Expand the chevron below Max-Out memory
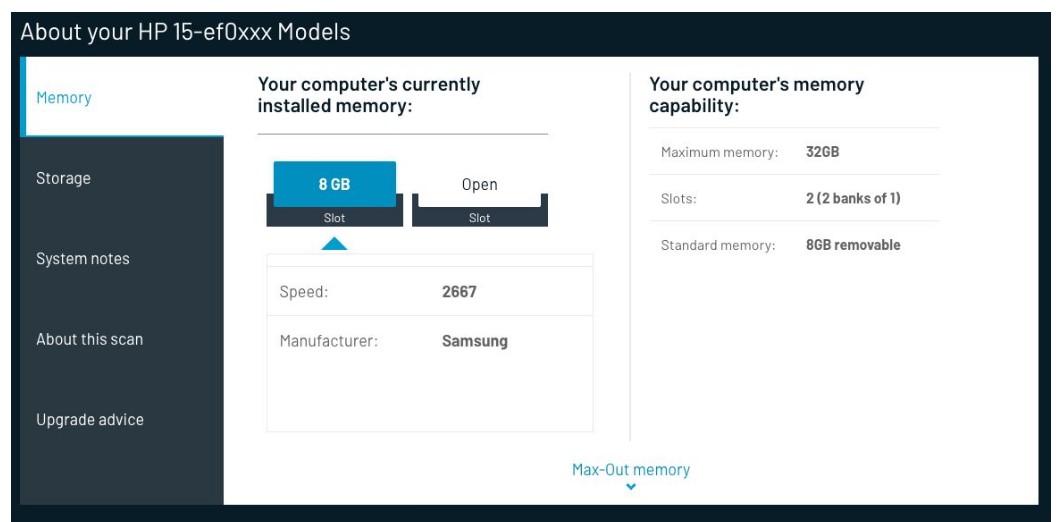The height and width of the screenshot is (522, 1061). (631, 486)
